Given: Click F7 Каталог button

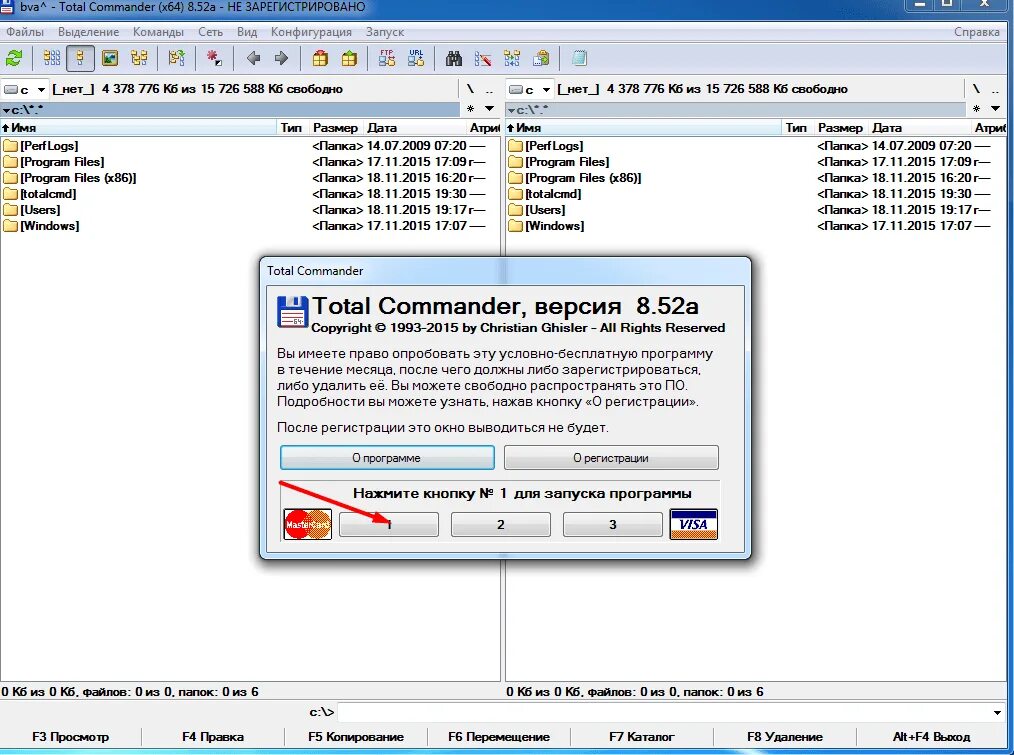Looking at the screenshot, I should (x=642, y=737).
